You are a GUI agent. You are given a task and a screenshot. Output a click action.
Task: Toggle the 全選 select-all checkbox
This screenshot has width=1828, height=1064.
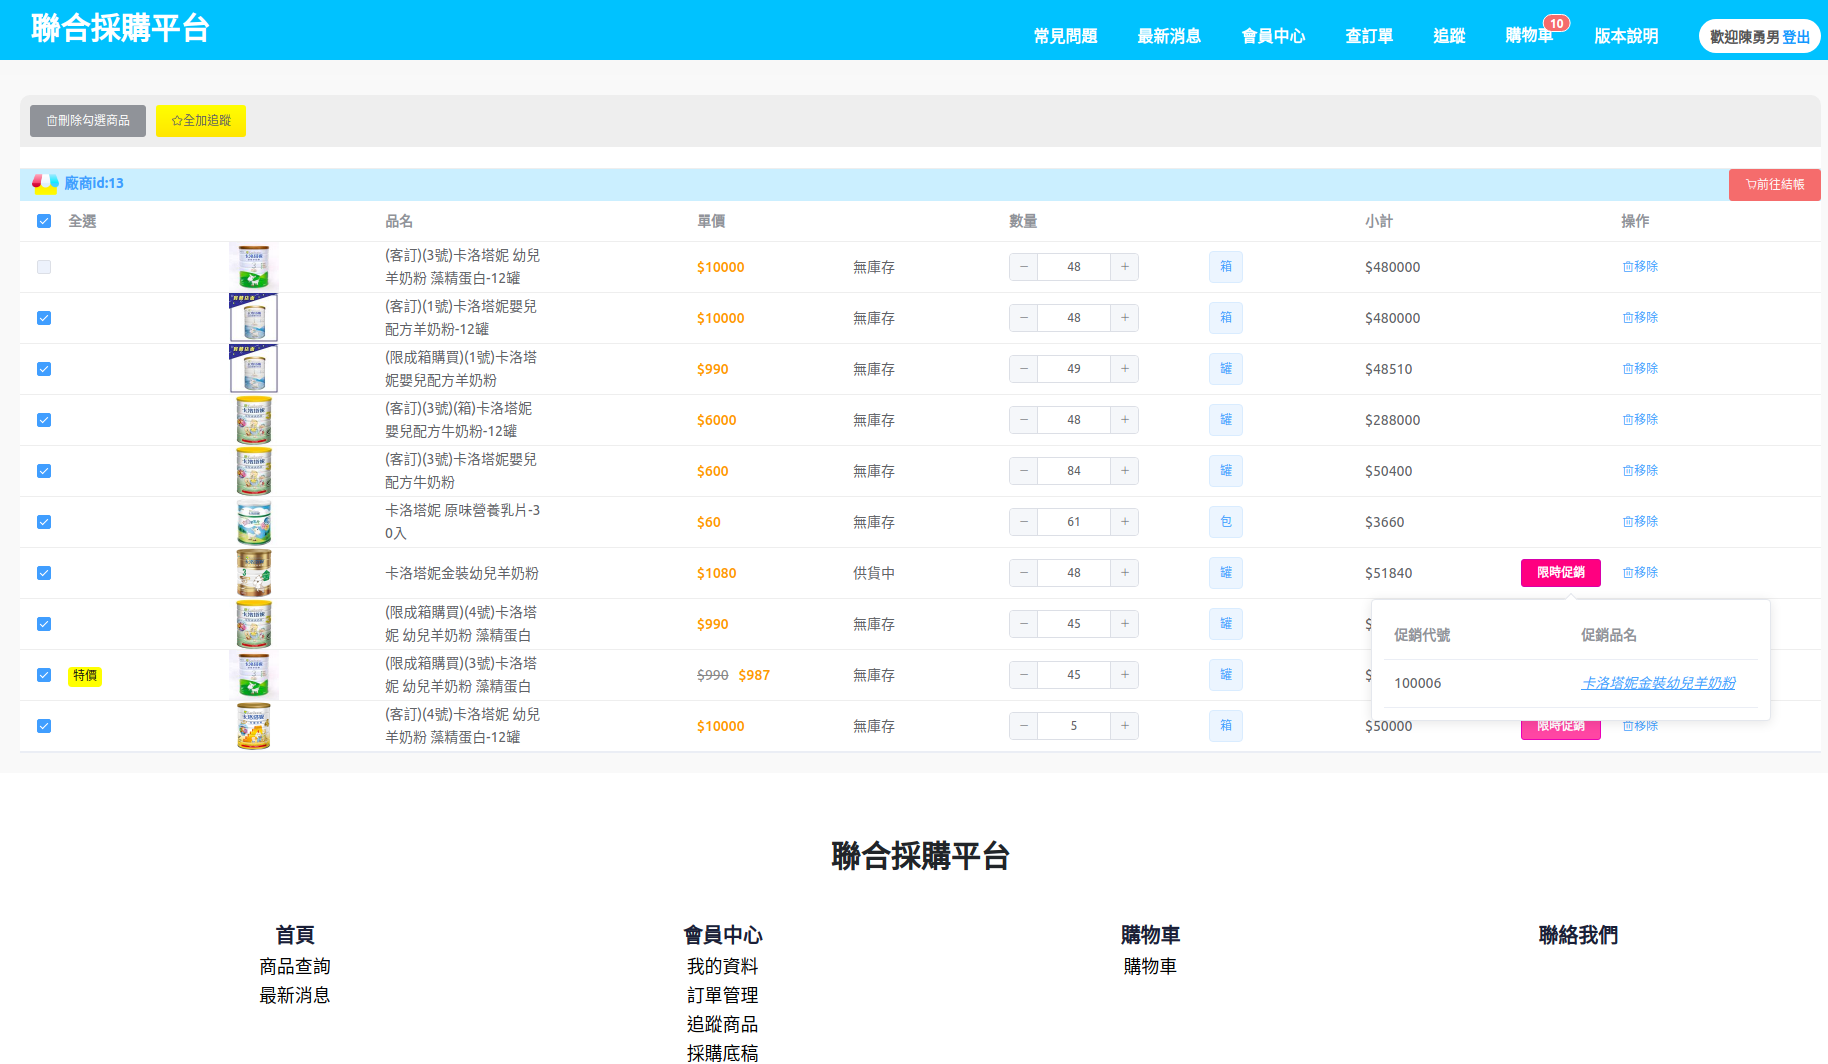[x=44, y=221]
